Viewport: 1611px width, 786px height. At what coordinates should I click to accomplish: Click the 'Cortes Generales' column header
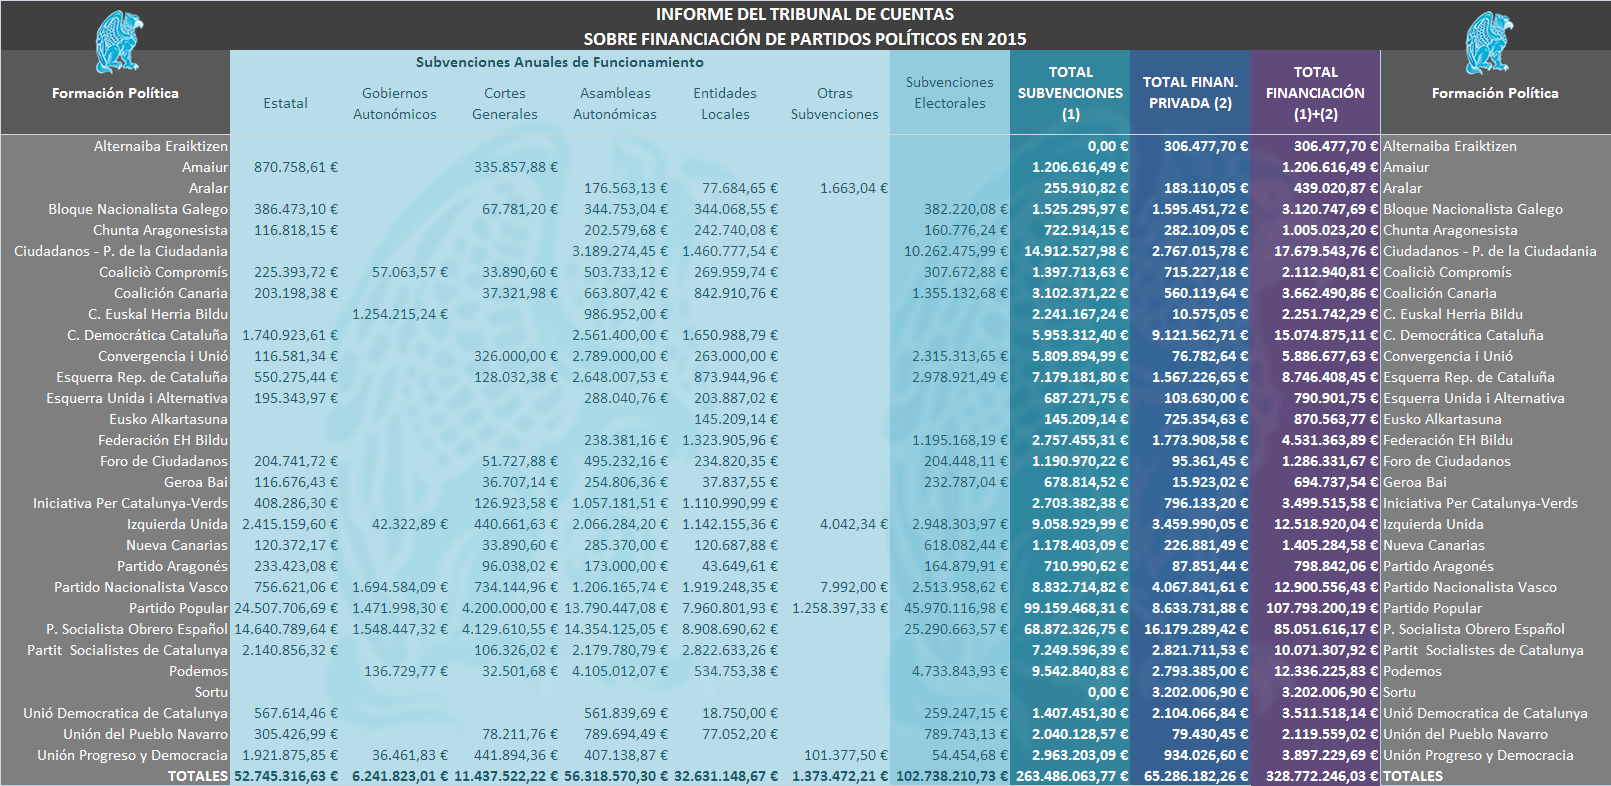click(x=505, y=103)
